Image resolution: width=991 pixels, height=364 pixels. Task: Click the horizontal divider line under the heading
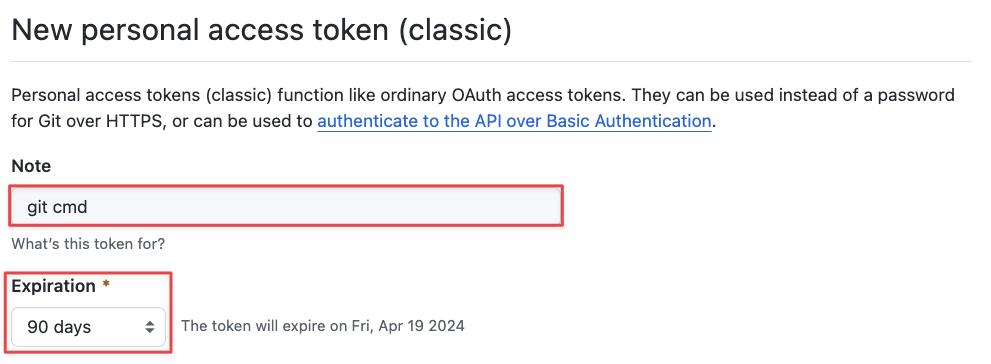pyautogui.click(x=491, y=61)
